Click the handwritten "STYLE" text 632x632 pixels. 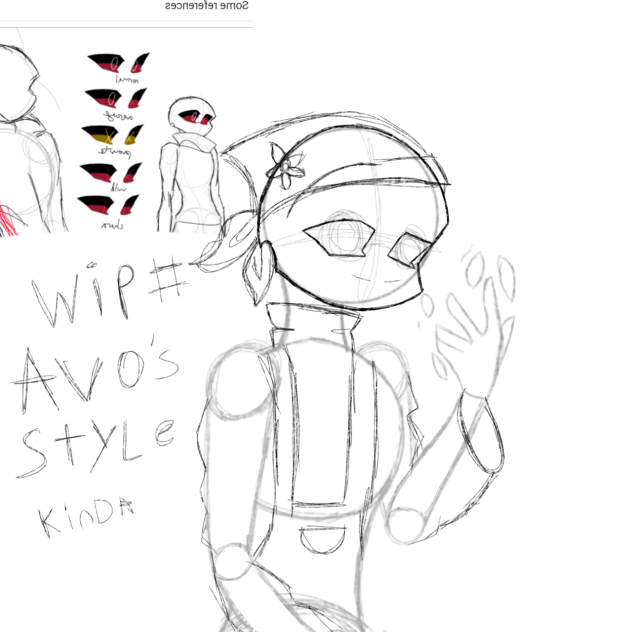click(x=96, y=448)
